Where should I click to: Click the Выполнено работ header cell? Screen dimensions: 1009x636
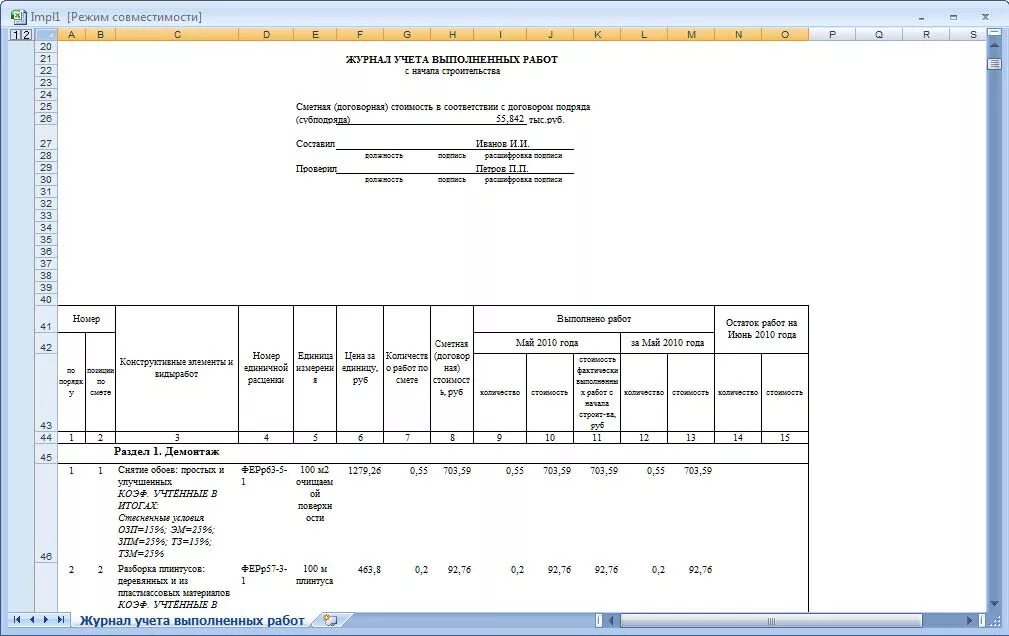point(593,319)
